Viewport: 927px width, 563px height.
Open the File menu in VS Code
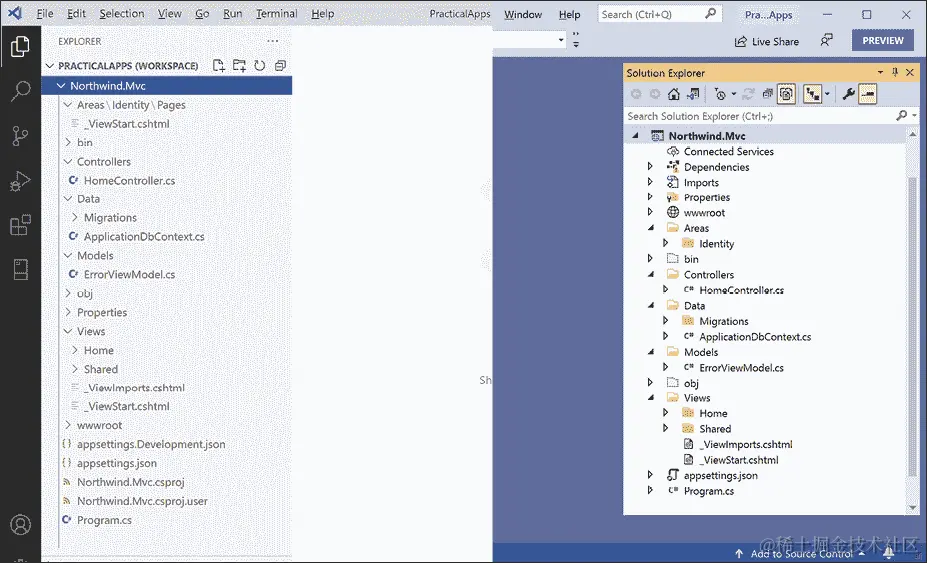[x=45, y=14]
